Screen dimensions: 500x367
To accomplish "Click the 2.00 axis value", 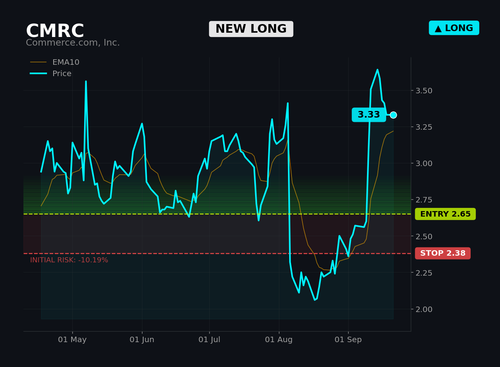I will coord(424,309).
